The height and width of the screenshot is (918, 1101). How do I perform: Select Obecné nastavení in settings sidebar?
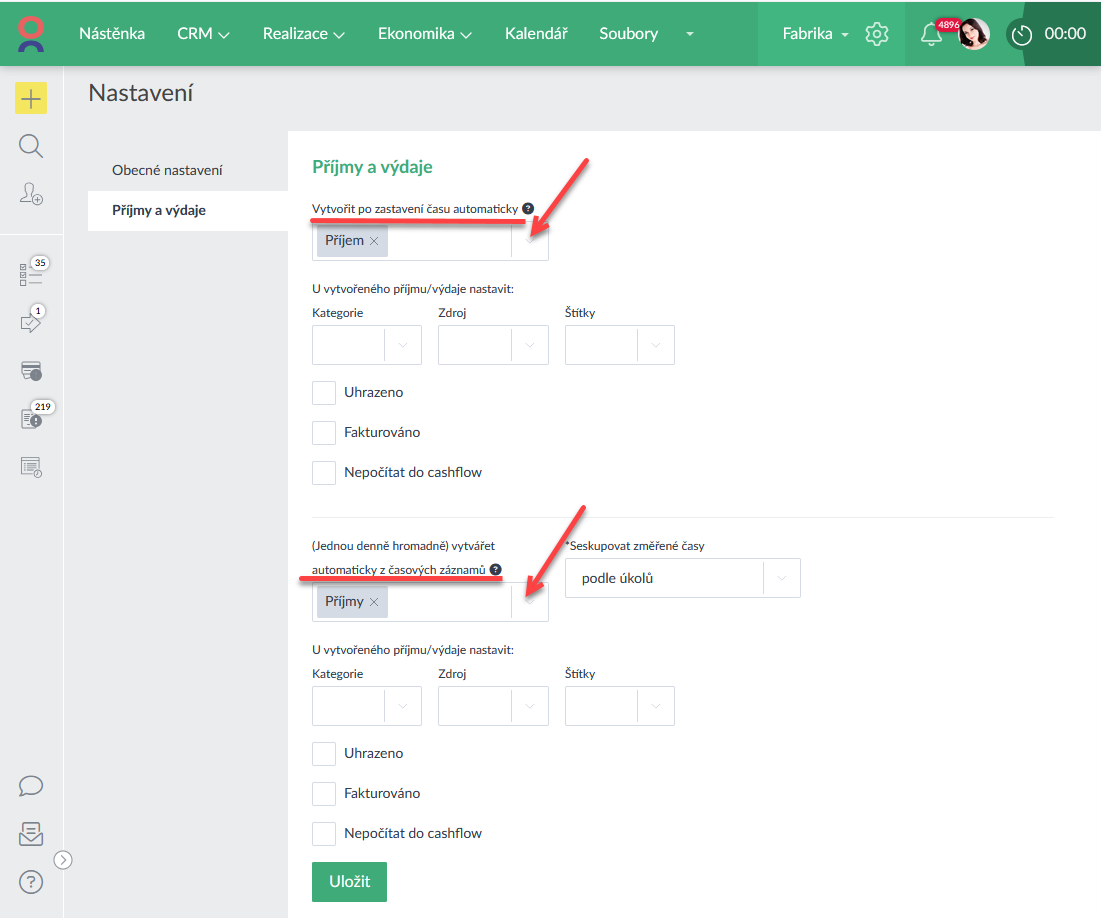click(167, 170)
